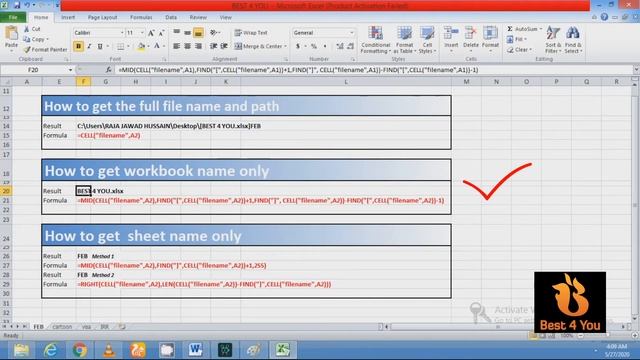Screen dimensions: 640x360
Task: Click inside the formula bar text
Action: tap(298, 70)
